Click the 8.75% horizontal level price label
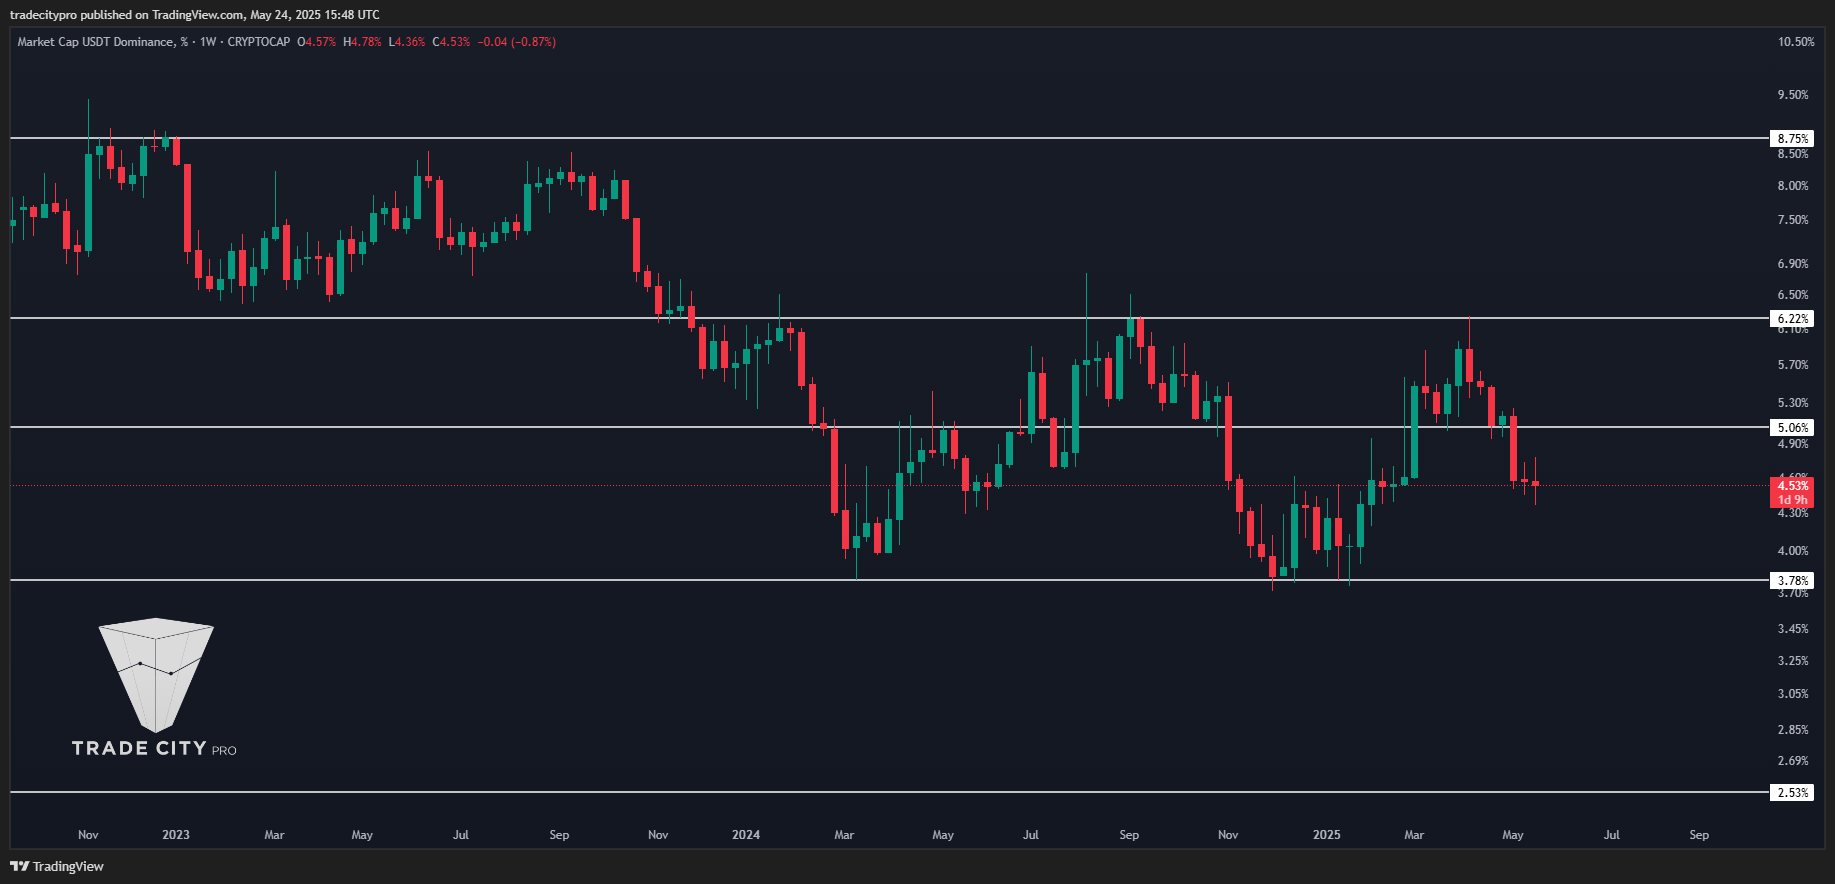 pos(1792,139)
